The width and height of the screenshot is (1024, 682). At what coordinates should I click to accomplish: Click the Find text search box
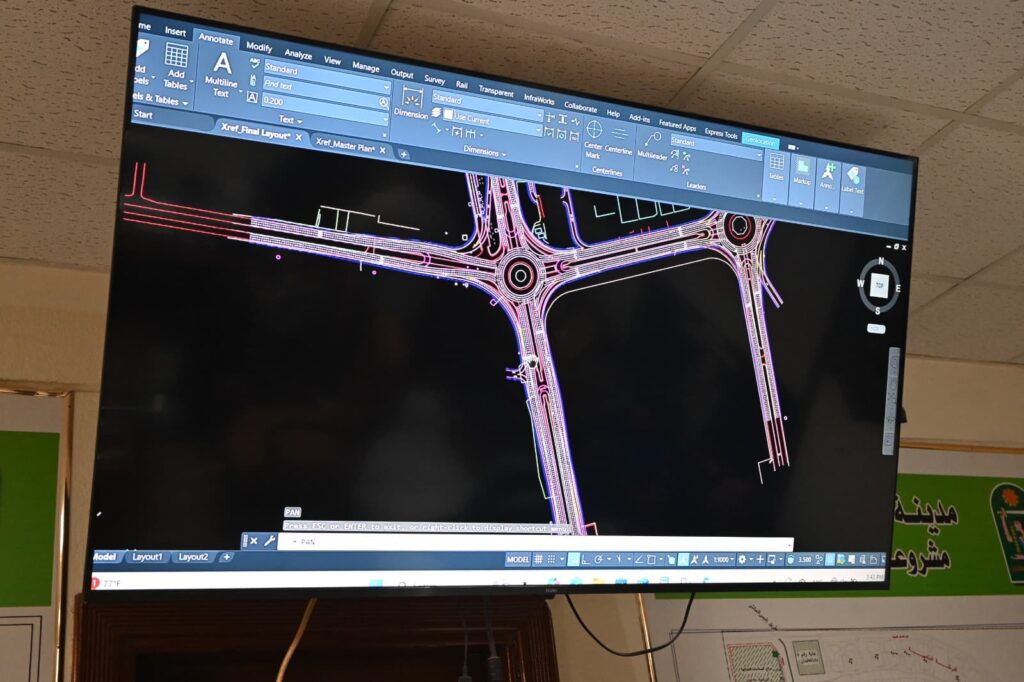click(x=322, y=86)
